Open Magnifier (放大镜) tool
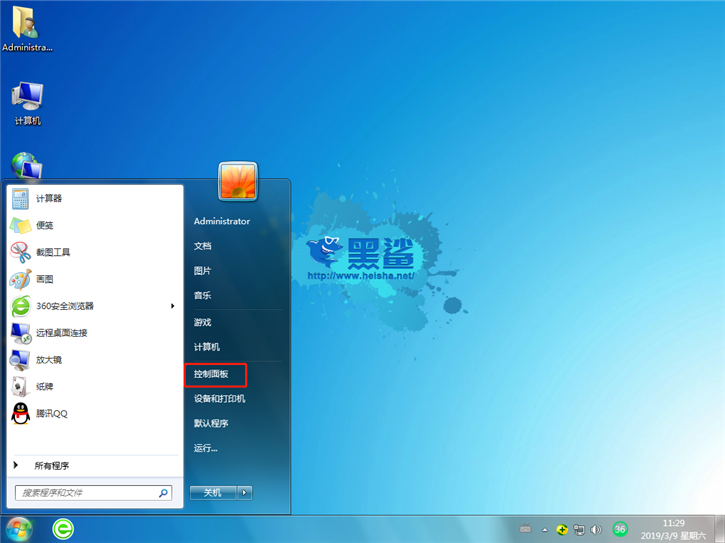 (49, 359)
